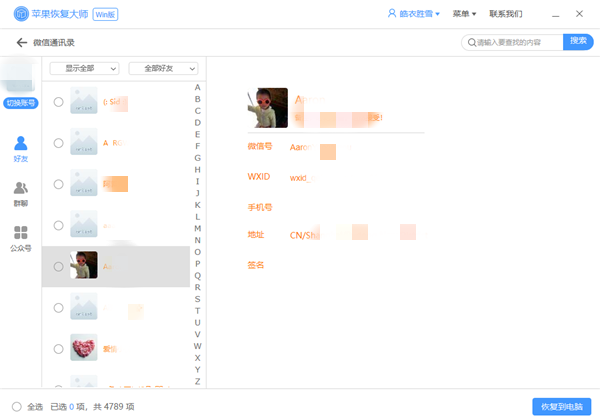Click the 搜索 search button

(578, 41)
